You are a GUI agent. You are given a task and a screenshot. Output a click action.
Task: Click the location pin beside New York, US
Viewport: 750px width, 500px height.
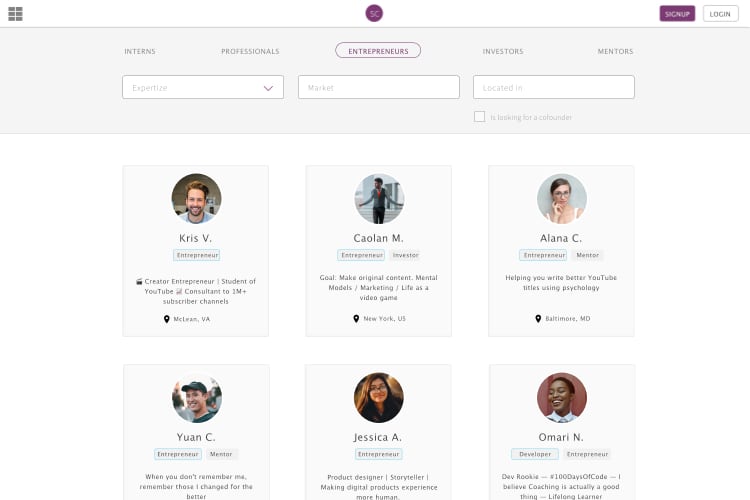tap(355, 319)
